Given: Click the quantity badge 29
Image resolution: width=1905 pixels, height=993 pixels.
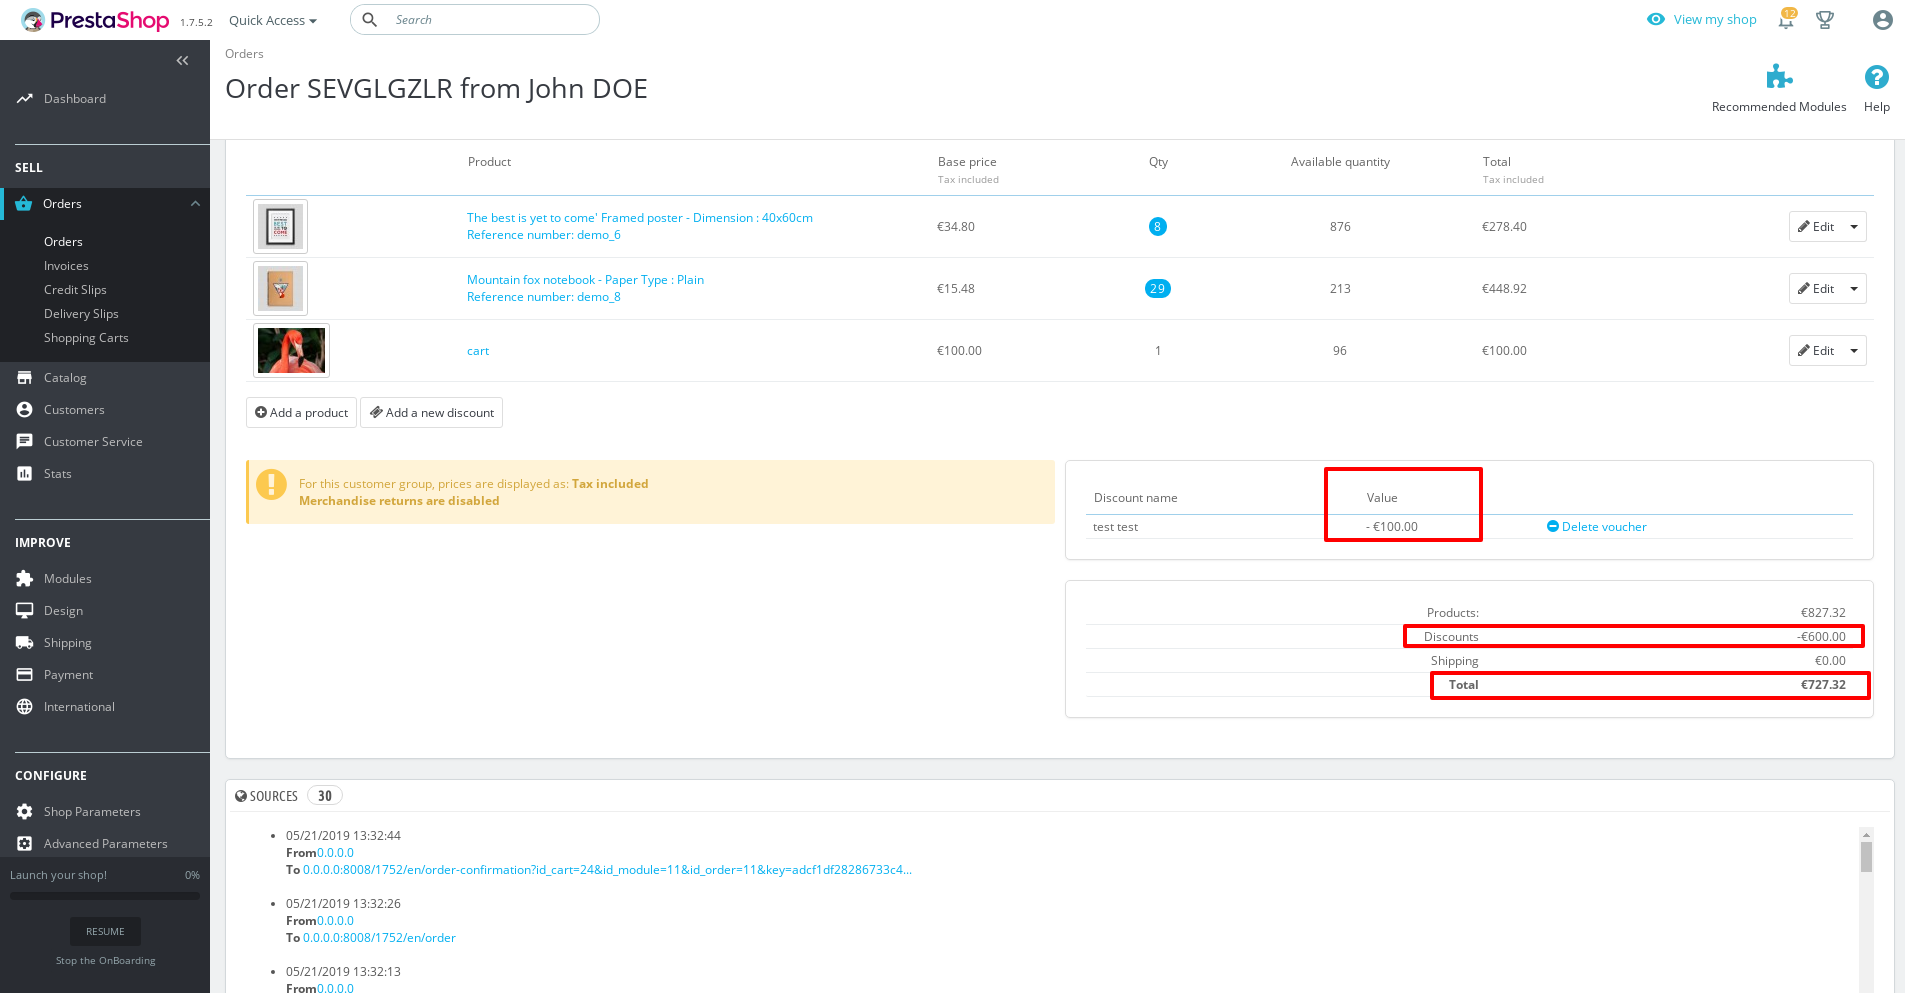Looking at the screenshot, I should pos(1157,289).
